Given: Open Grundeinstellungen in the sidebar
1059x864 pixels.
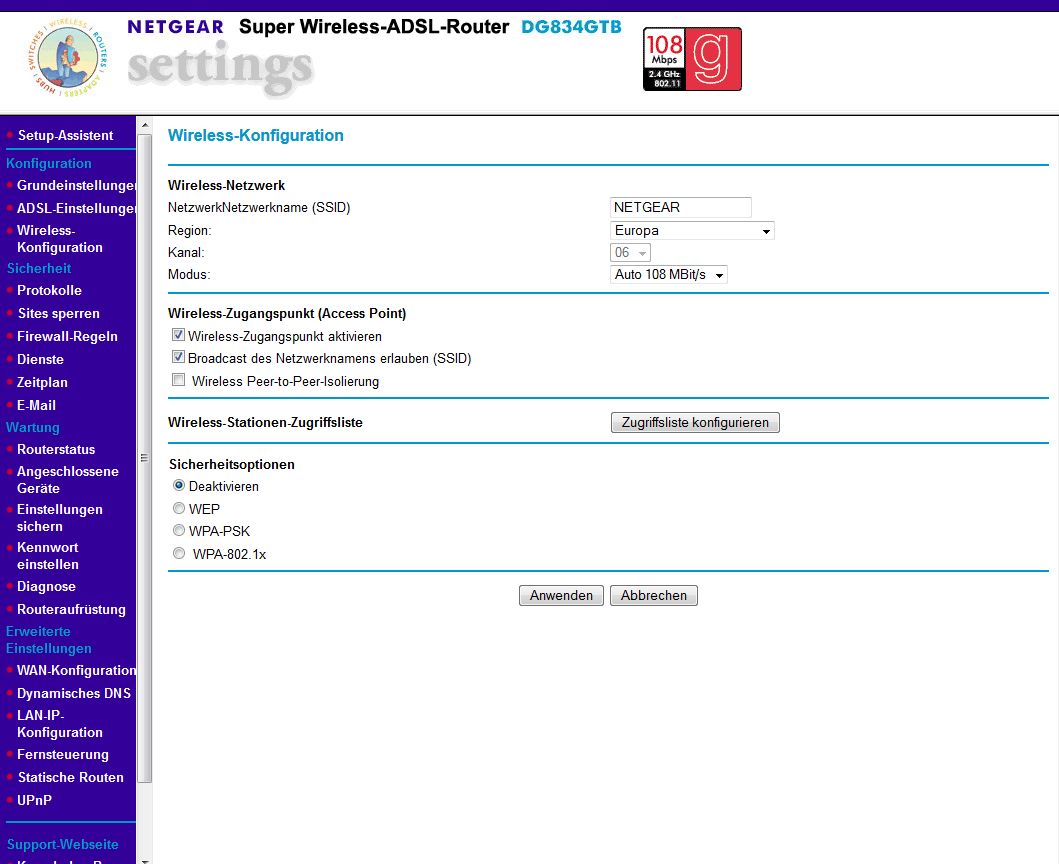Looking at the screenshot, I should point(76,185).
